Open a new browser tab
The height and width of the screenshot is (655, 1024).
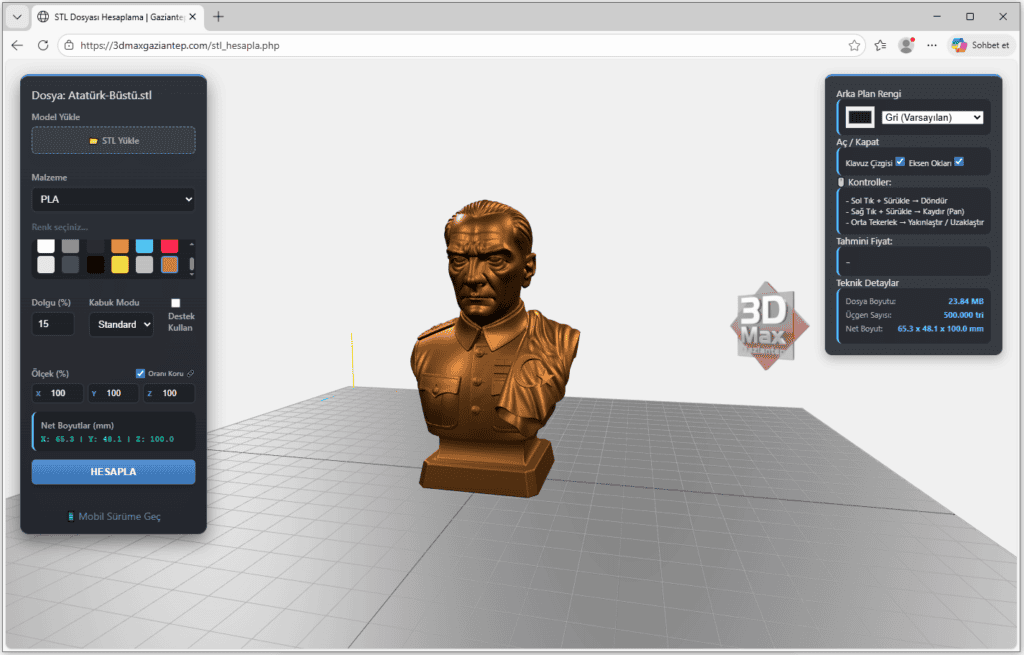[218, 16]
